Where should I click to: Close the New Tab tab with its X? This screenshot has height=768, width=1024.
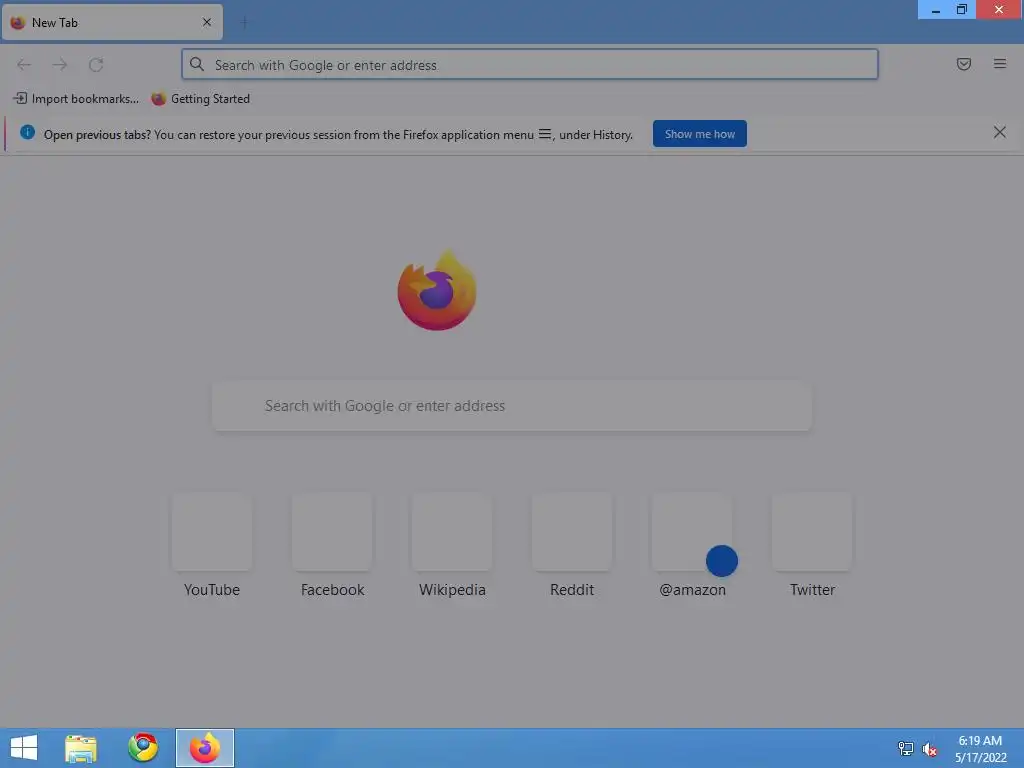click(206, 23)
